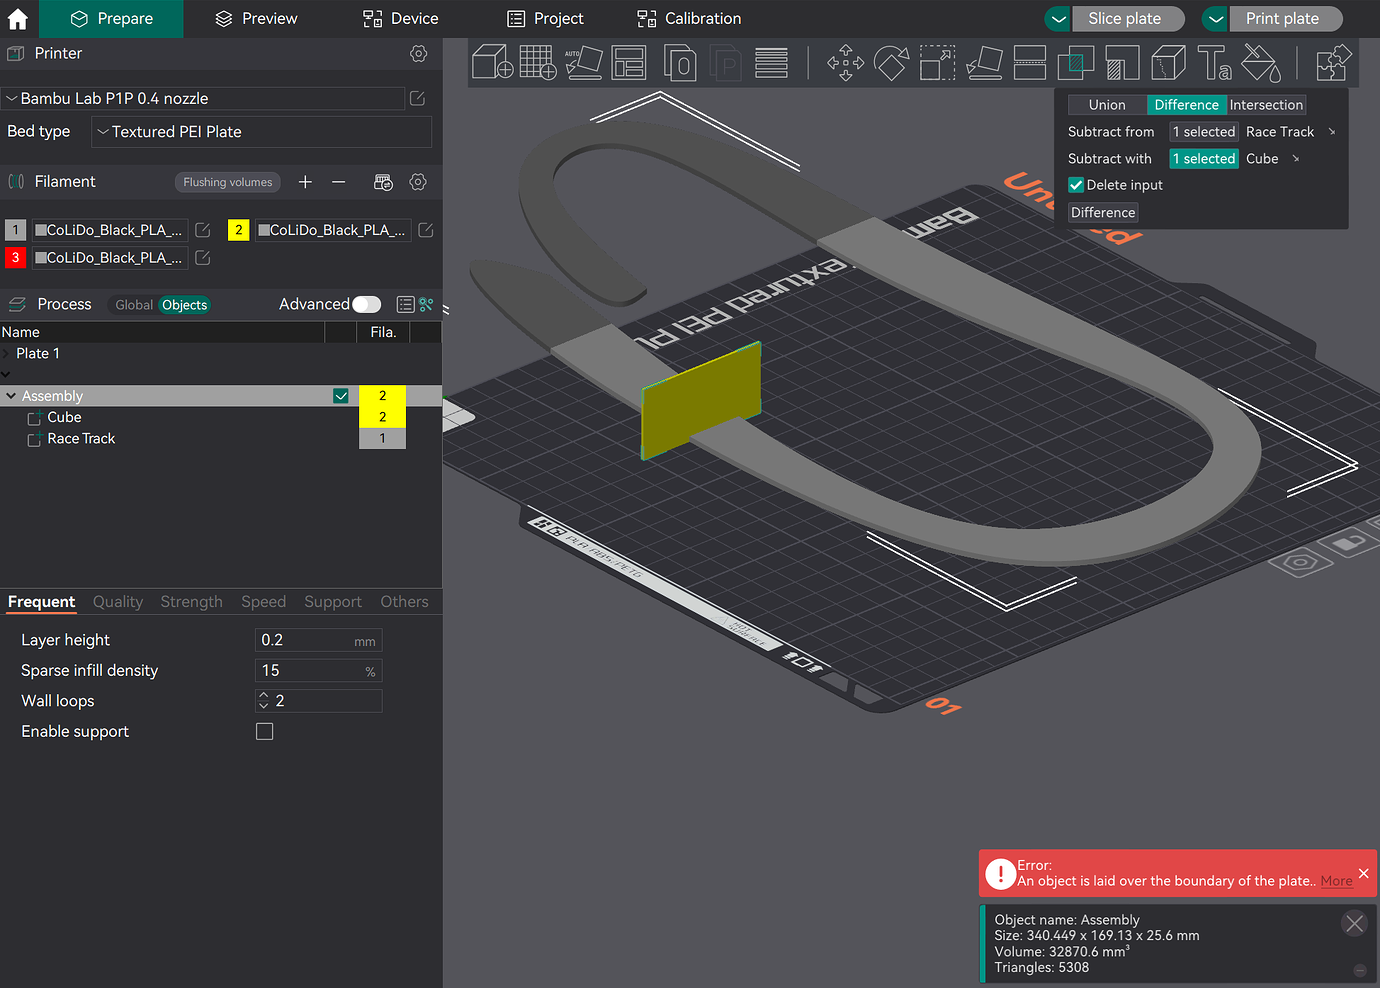Open the Bambu Lab P1P printer dropdown

pyautogui.click(x=203, y=98)
